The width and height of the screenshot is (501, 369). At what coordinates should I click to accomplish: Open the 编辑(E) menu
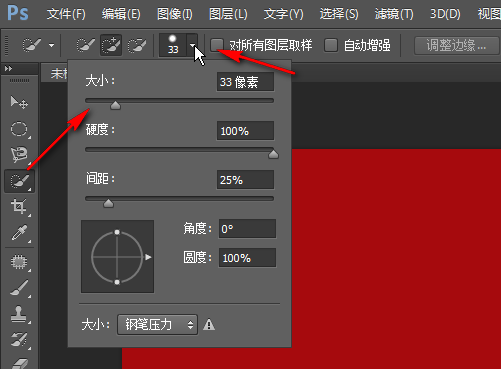[x=121, y=14]
